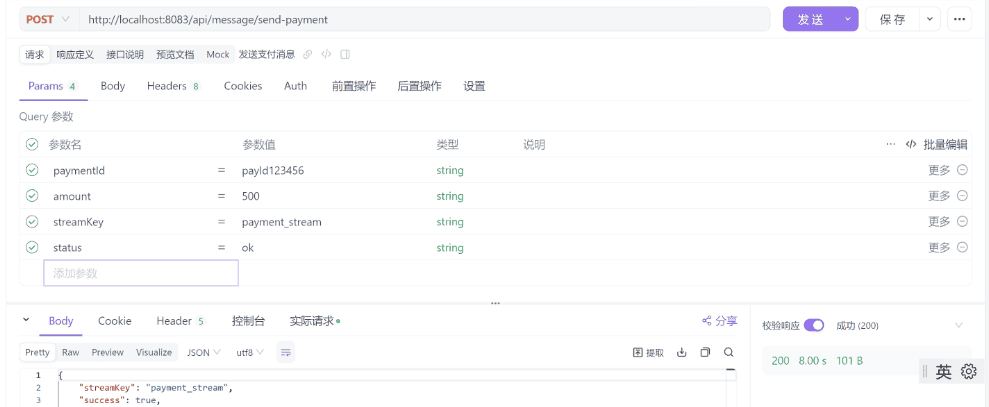
Task: Toggle the split layout icon beside 发送支付消息
Action: pyautogui.click(x=345, y=54)
